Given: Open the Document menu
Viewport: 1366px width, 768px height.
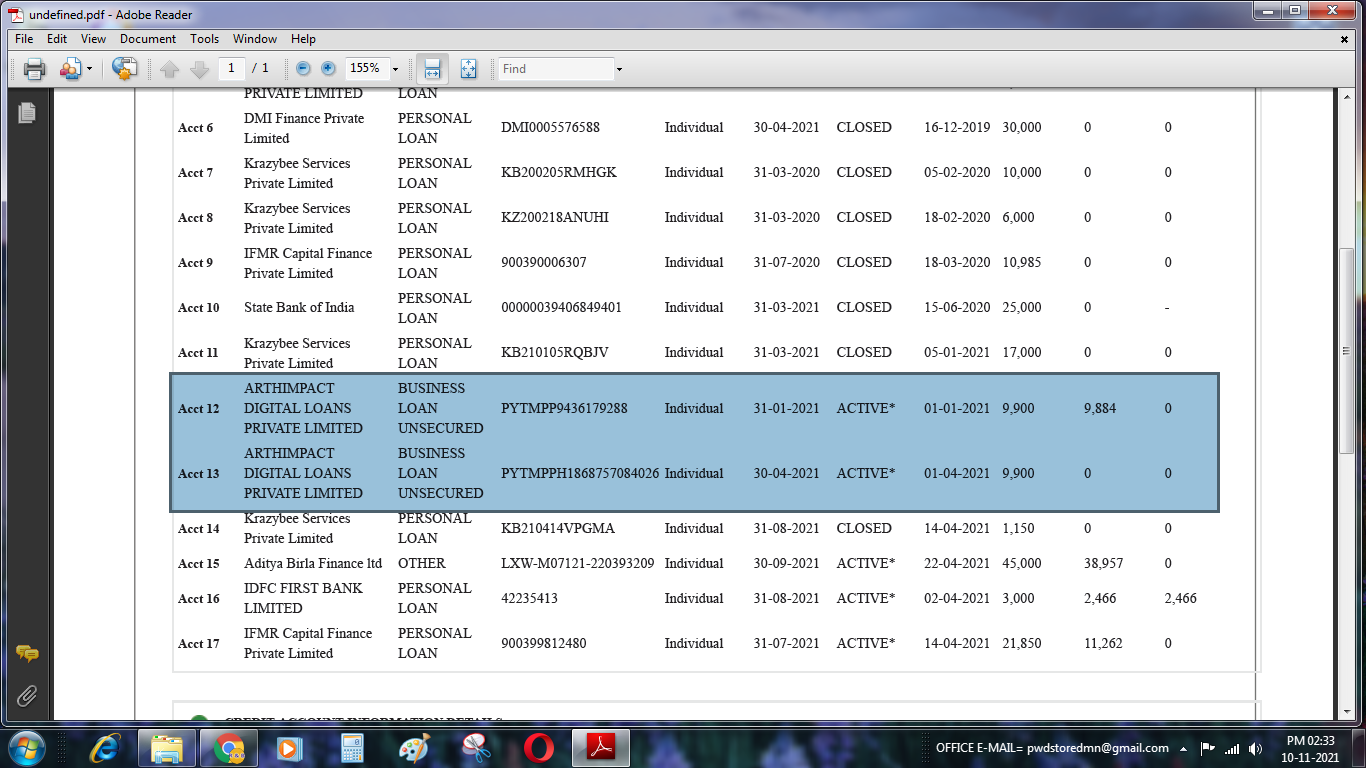Looking at the screenshot, I should click(147, 39).
